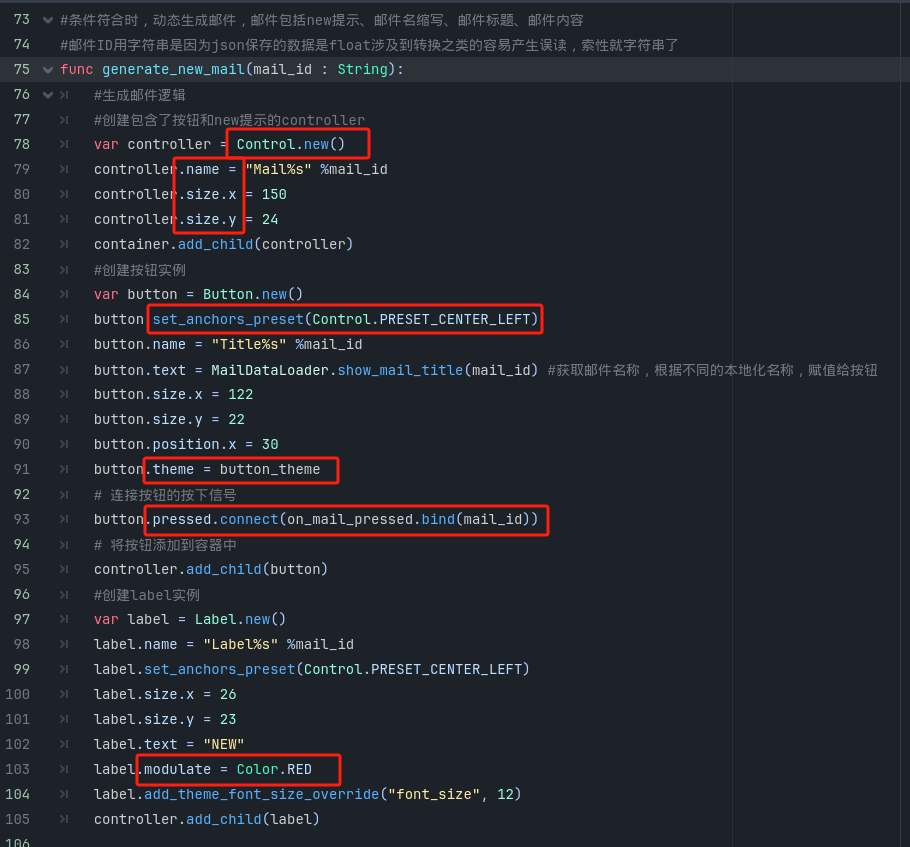Click line number 97 in the gutter
The image size is (910, 847).
21,620
